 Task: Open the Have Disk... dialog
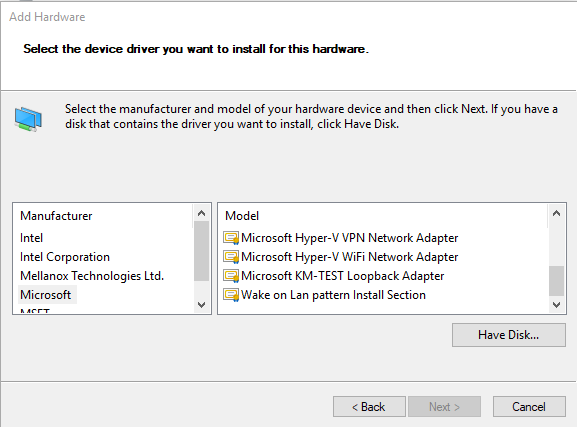click(509, 335)
